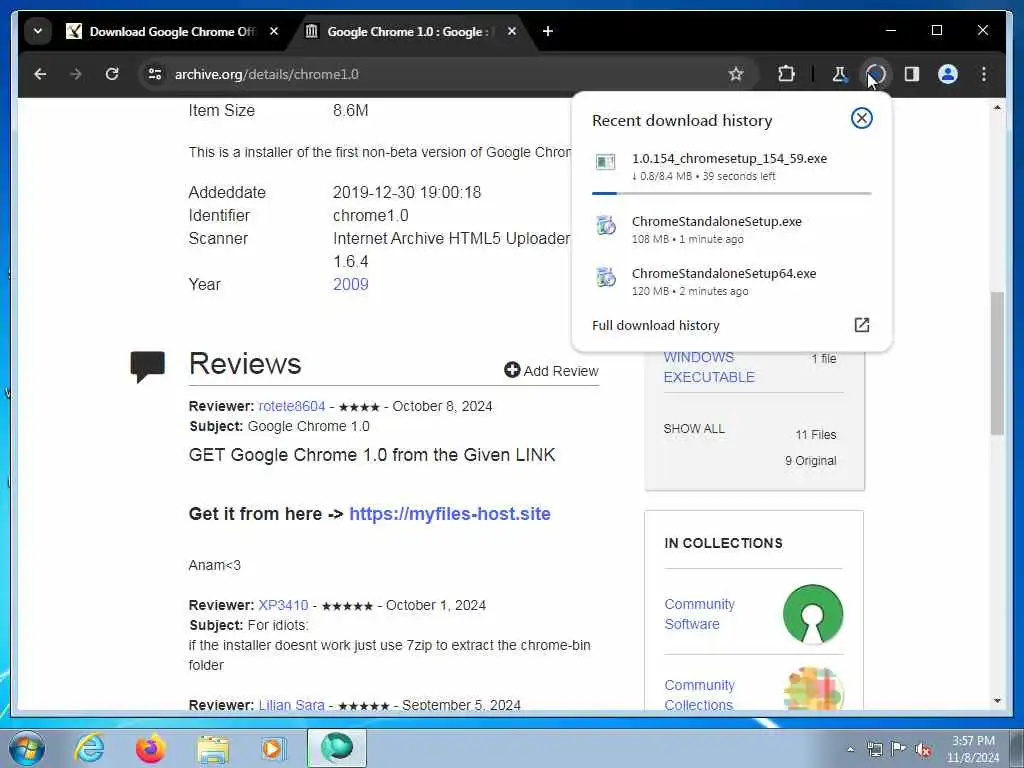Viewport: 1024px width, 768px height.
Task: Select the ChromeStandaloneSetup.exe download entry
Action: pyautogui.click(x=731, y=230)
